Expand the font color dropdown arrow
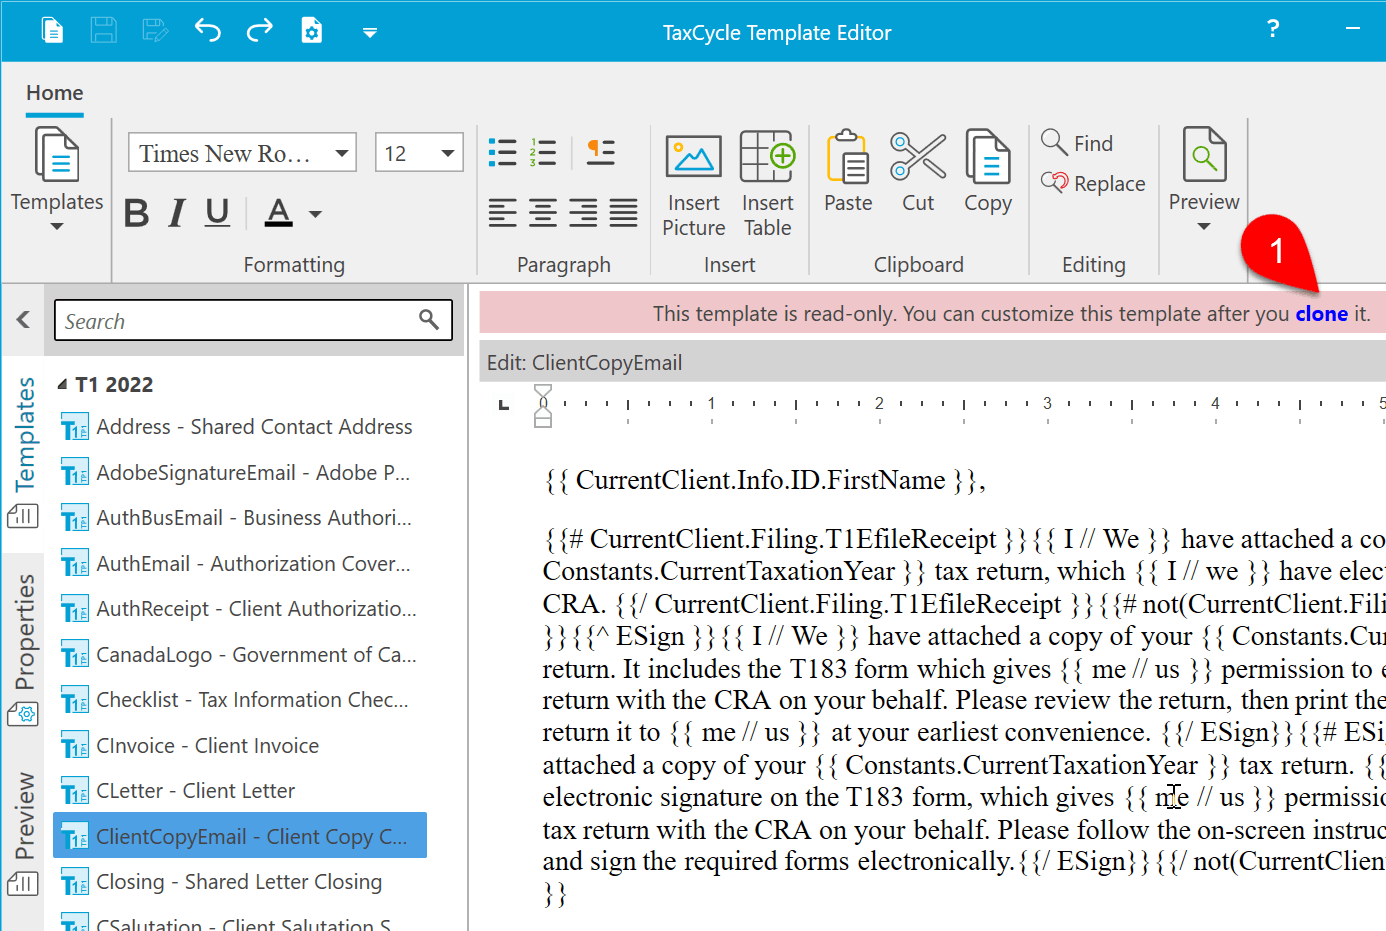 click(315, 214)
